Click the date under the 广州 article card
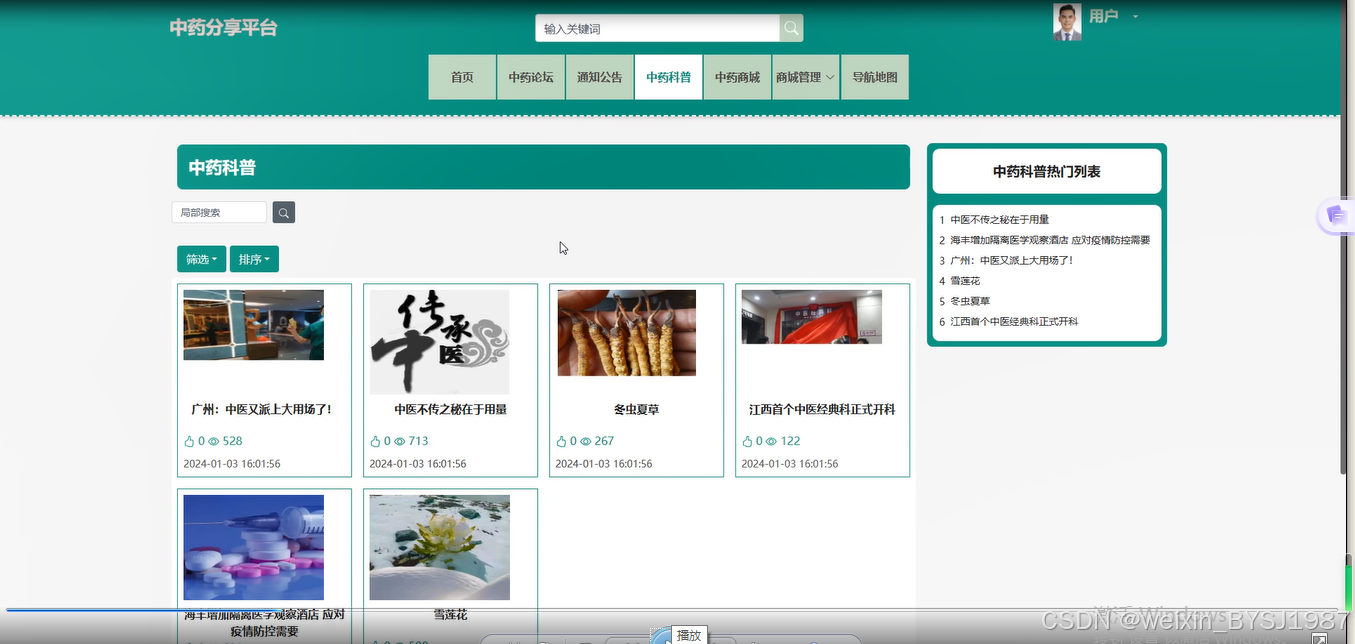 coord(232,464)
